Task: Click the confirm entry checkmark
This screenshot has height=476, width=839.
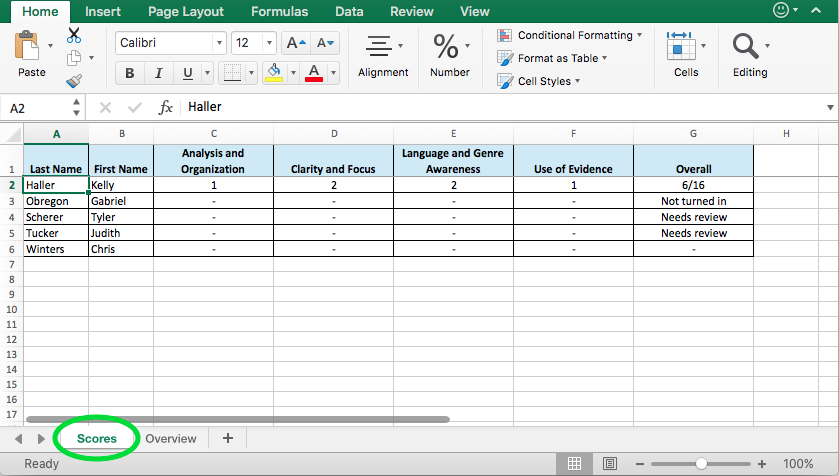Action: (134, 108)
